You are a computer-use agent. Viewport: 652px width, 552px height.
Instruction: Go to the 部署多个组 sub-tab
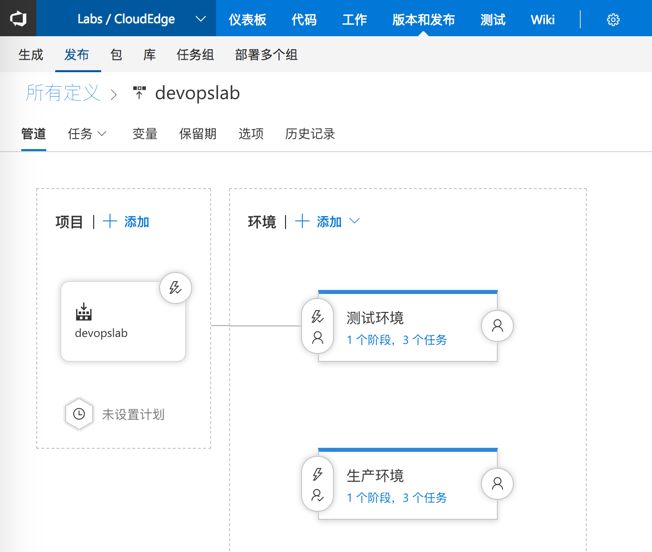(x=266, y=54)
